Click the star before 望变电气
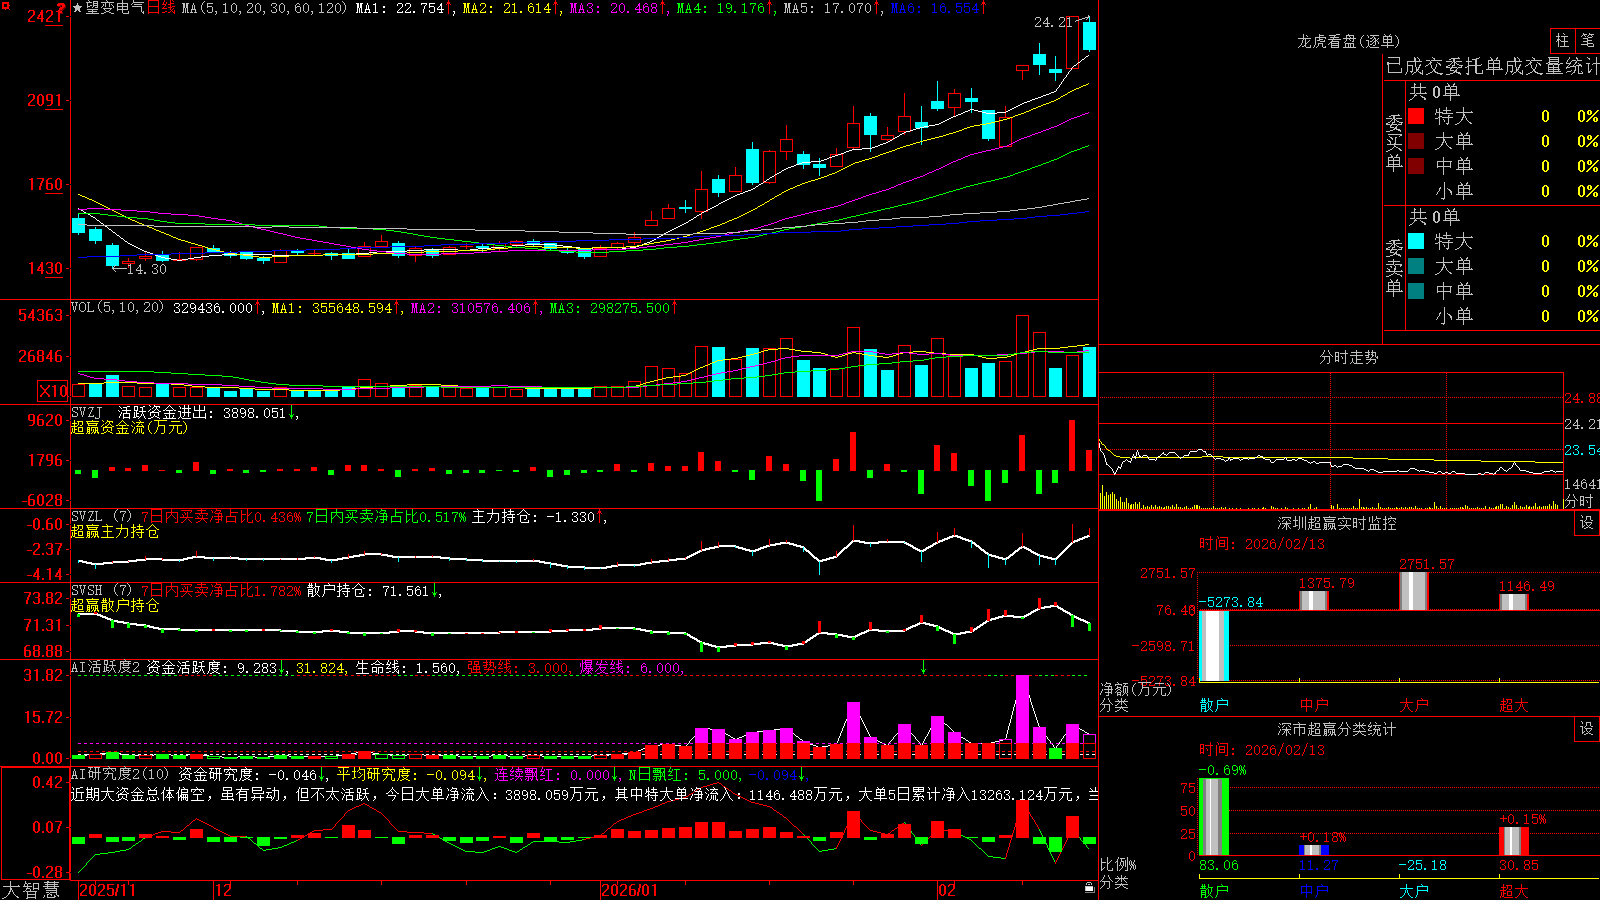The width and height of the screenshot is (1600, 900). tap(77, 8)
